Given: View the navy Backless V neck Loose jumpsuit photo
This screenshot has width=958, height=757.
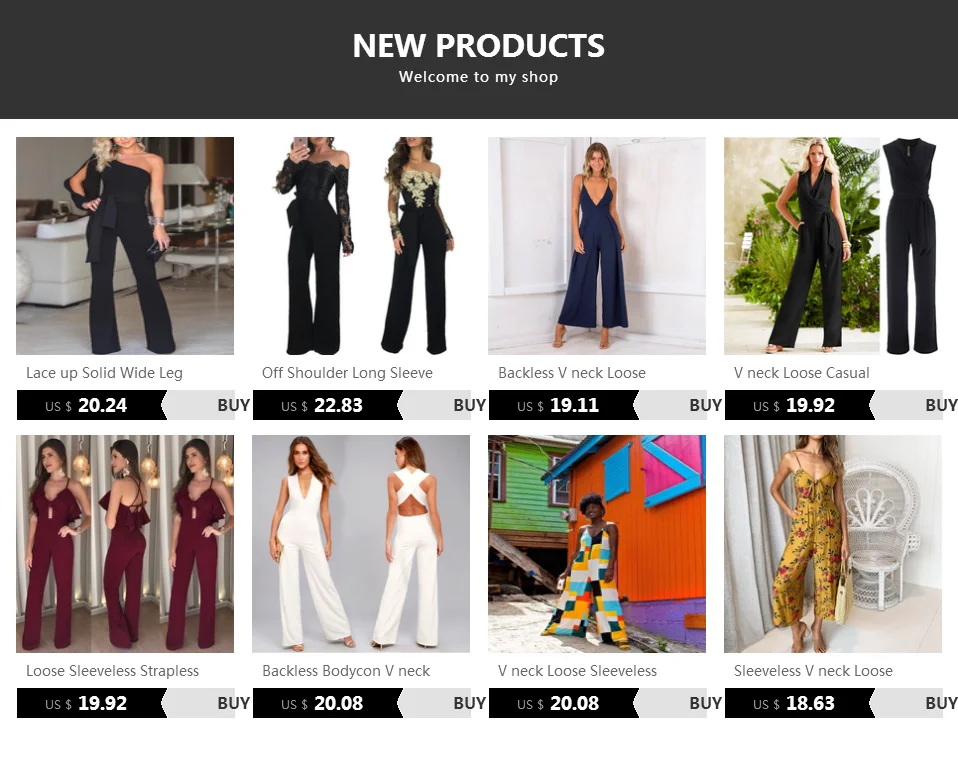Looking at the screenshot, I should click(597, 246).
